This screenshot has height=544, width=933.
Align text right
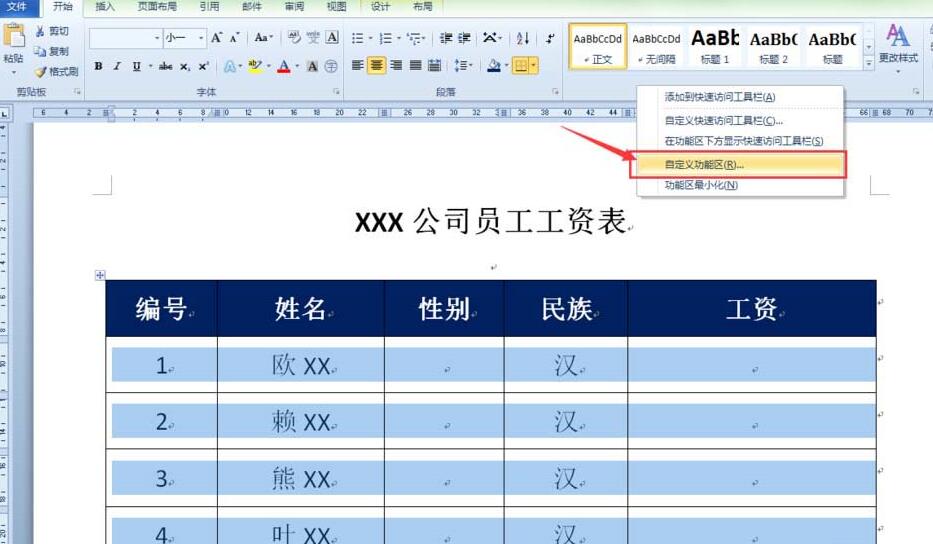396,65
